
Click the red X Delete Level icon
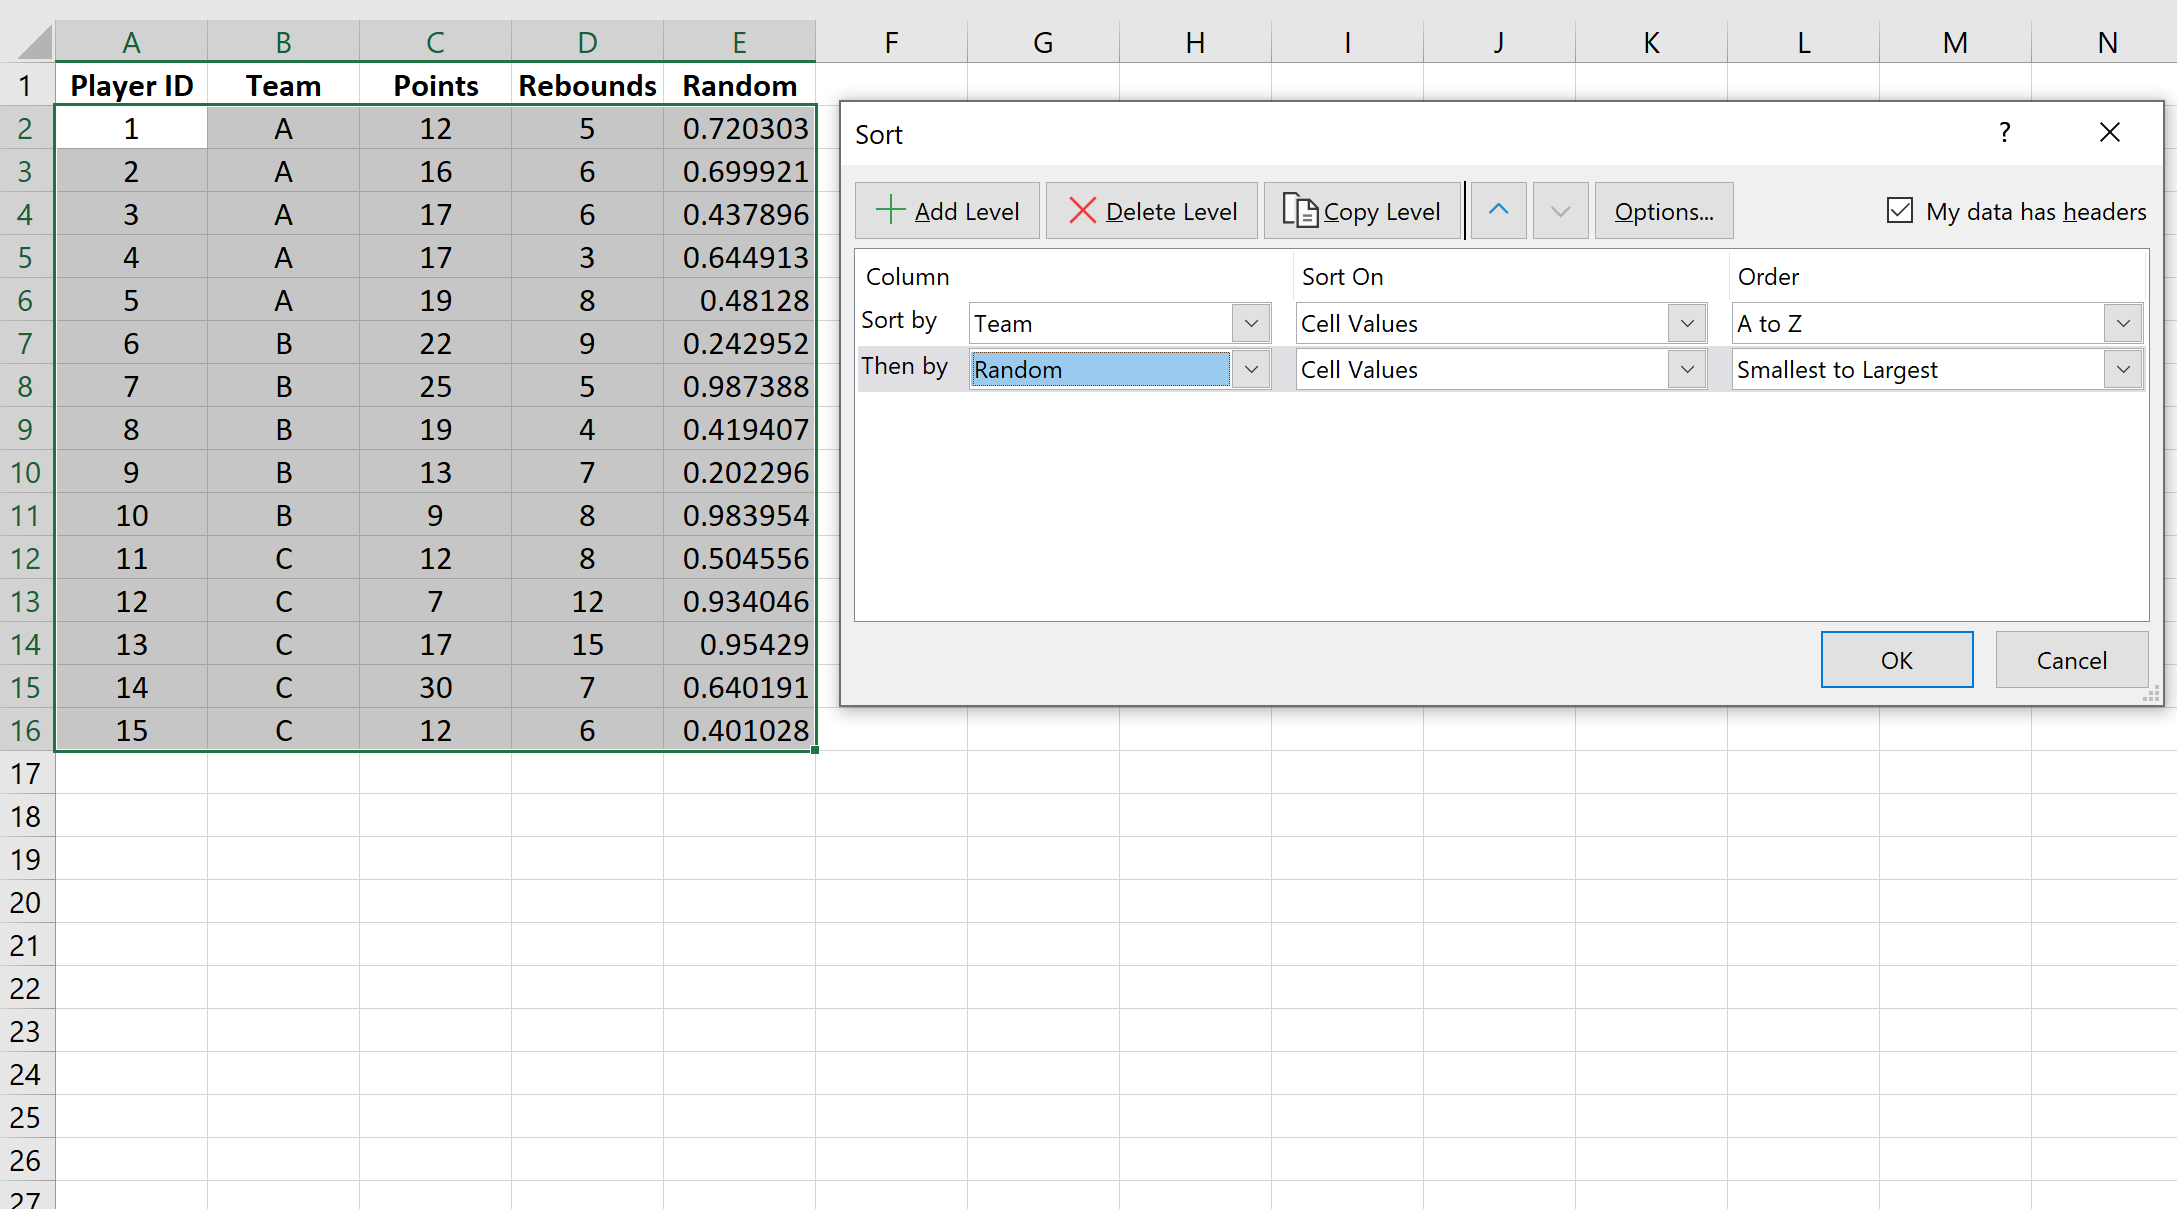pyautogui.click(x=1082, y=211)
